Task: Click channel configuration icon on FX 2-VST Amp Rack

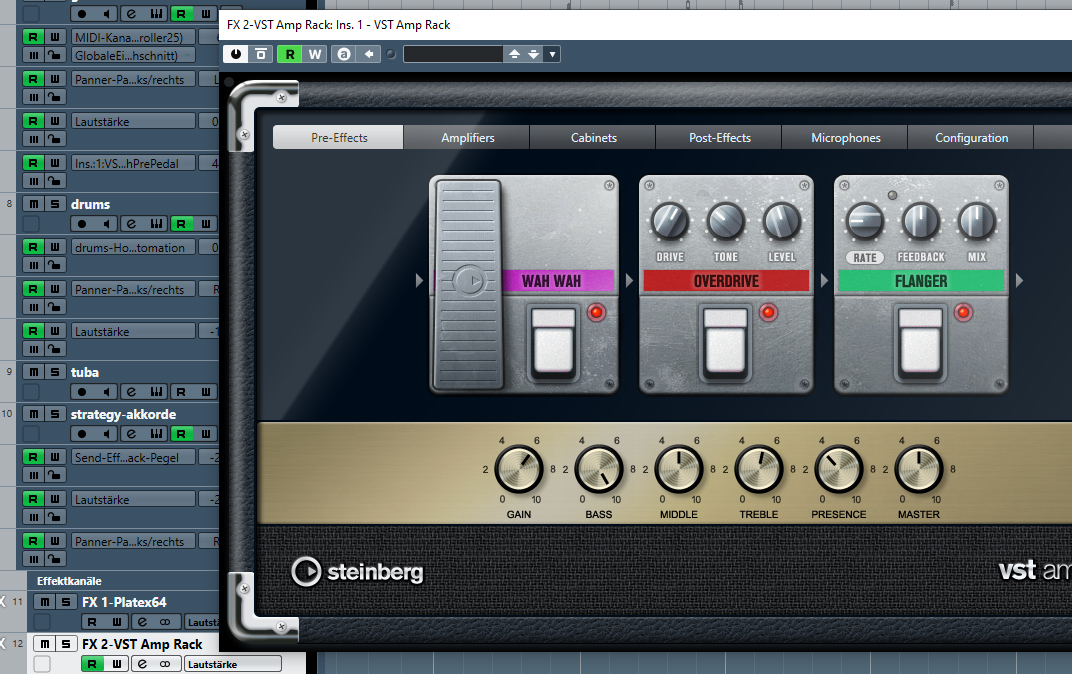Action: click(x=165, y=664)
